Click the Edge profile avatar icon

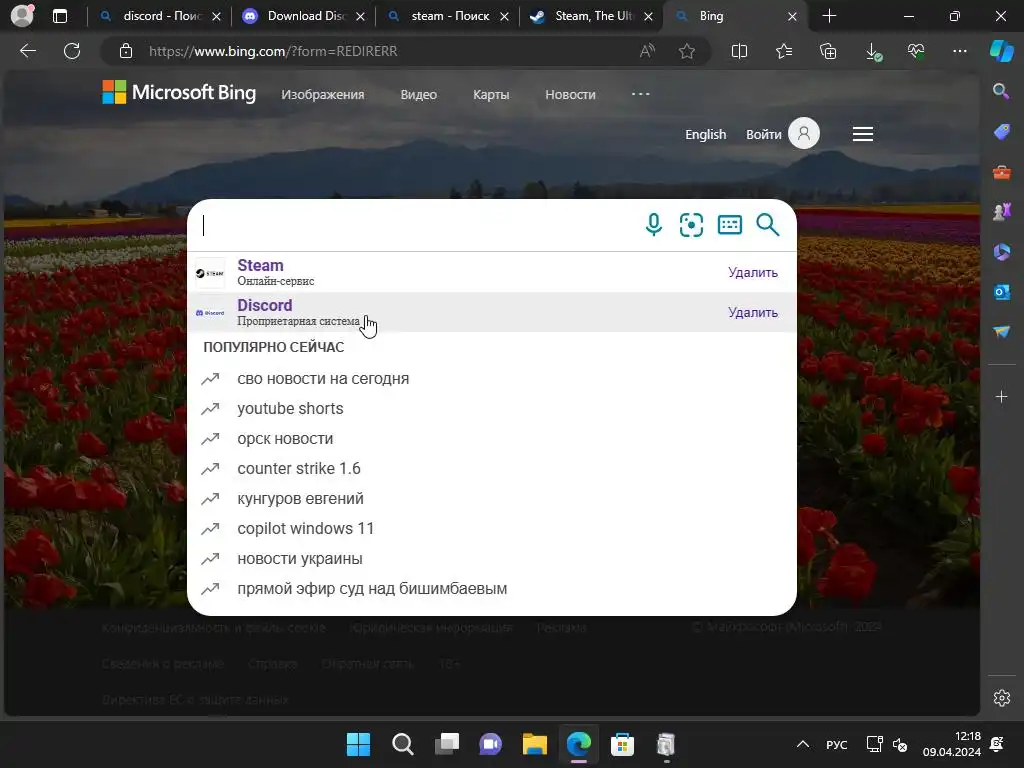pyautogui.click(x=23, y=15)
